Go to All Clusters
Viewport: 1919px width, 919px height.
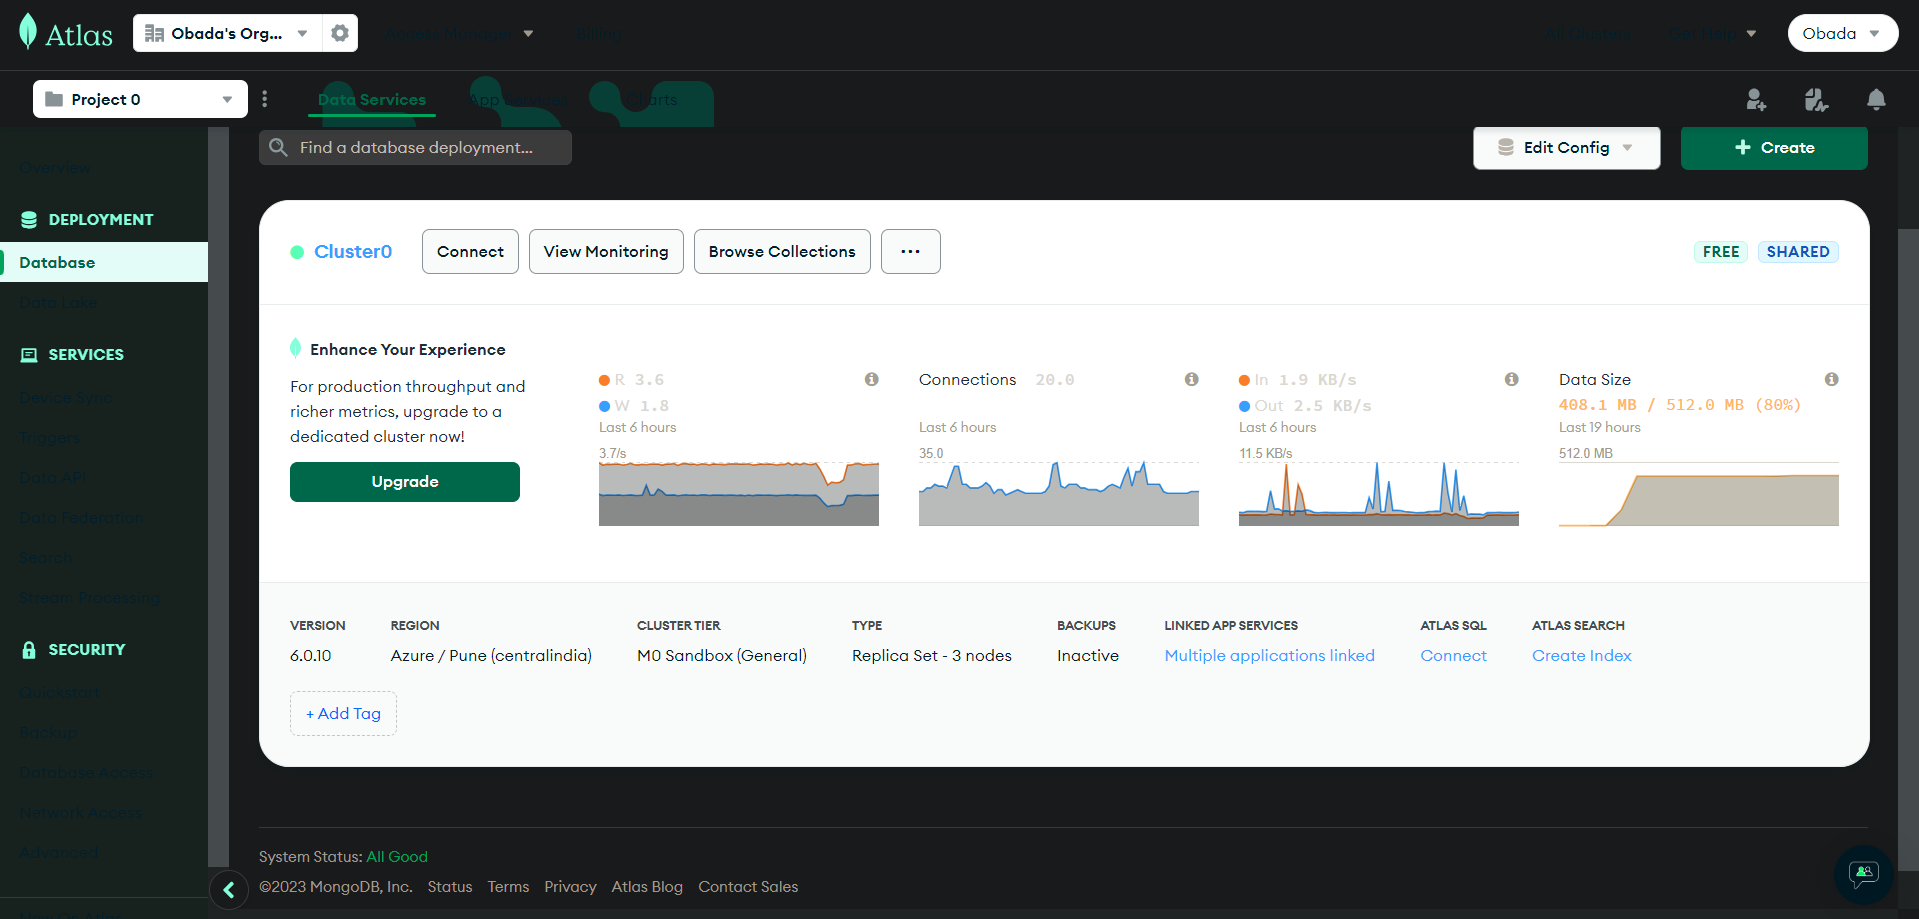[x=1587, y=34]
